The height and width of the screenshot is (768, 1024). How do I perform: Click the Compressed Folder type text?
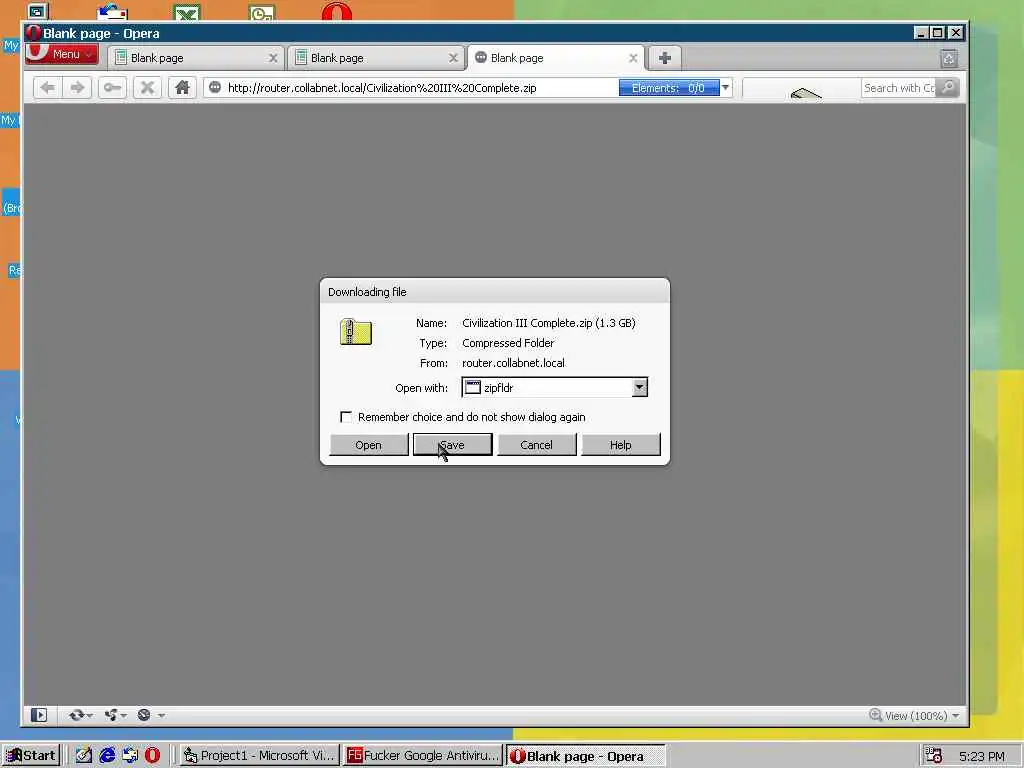[508, 343]
